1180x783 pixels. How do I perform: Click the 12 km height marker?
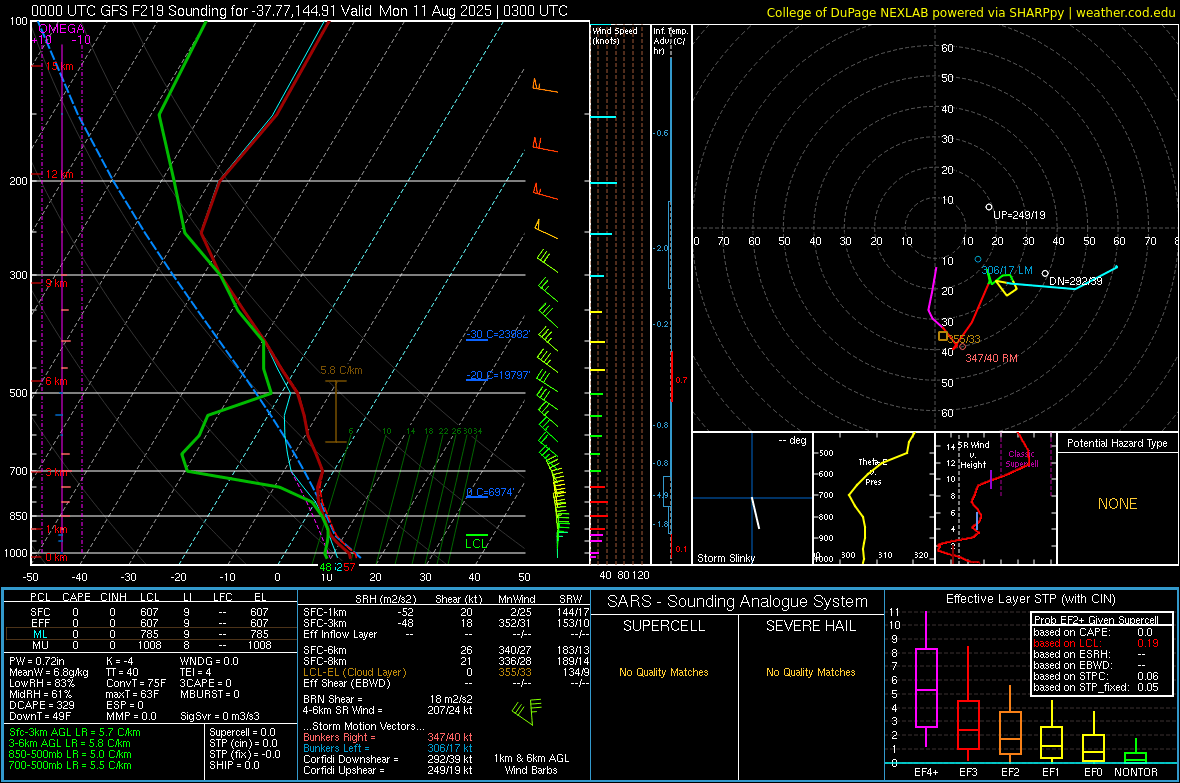pyautogui.click(x=57, y=174)
